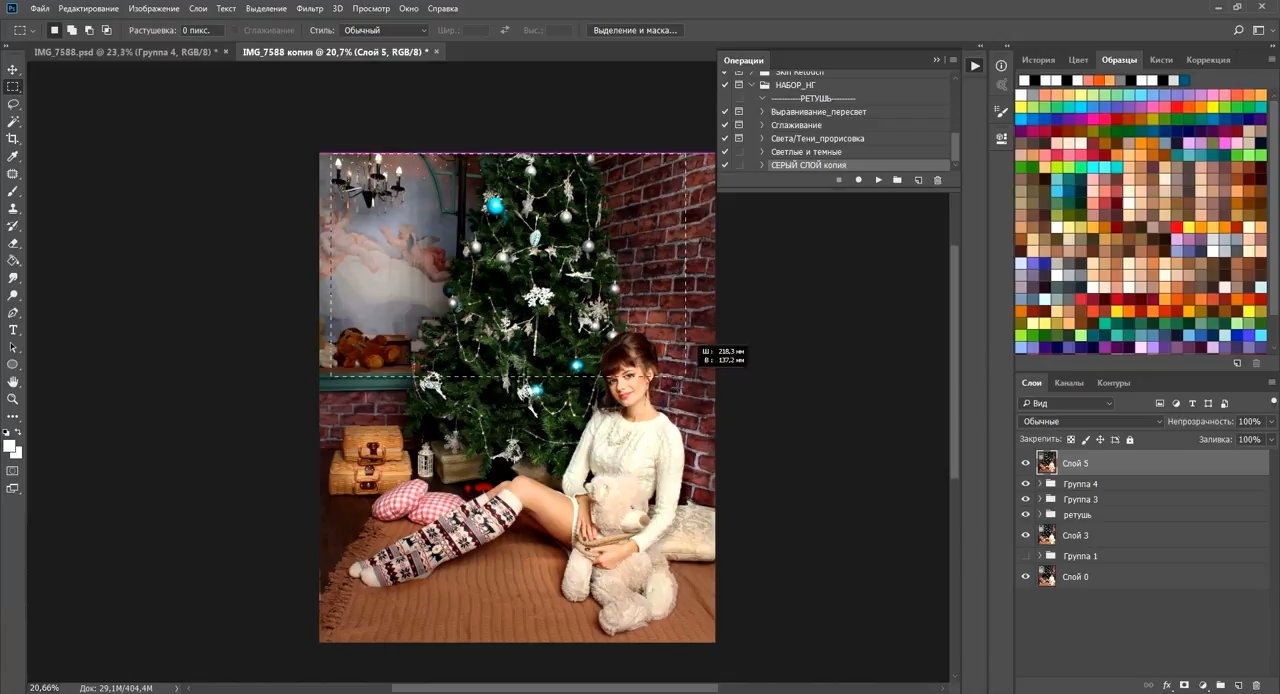Click the foreground color swatch

click(9, 446)
